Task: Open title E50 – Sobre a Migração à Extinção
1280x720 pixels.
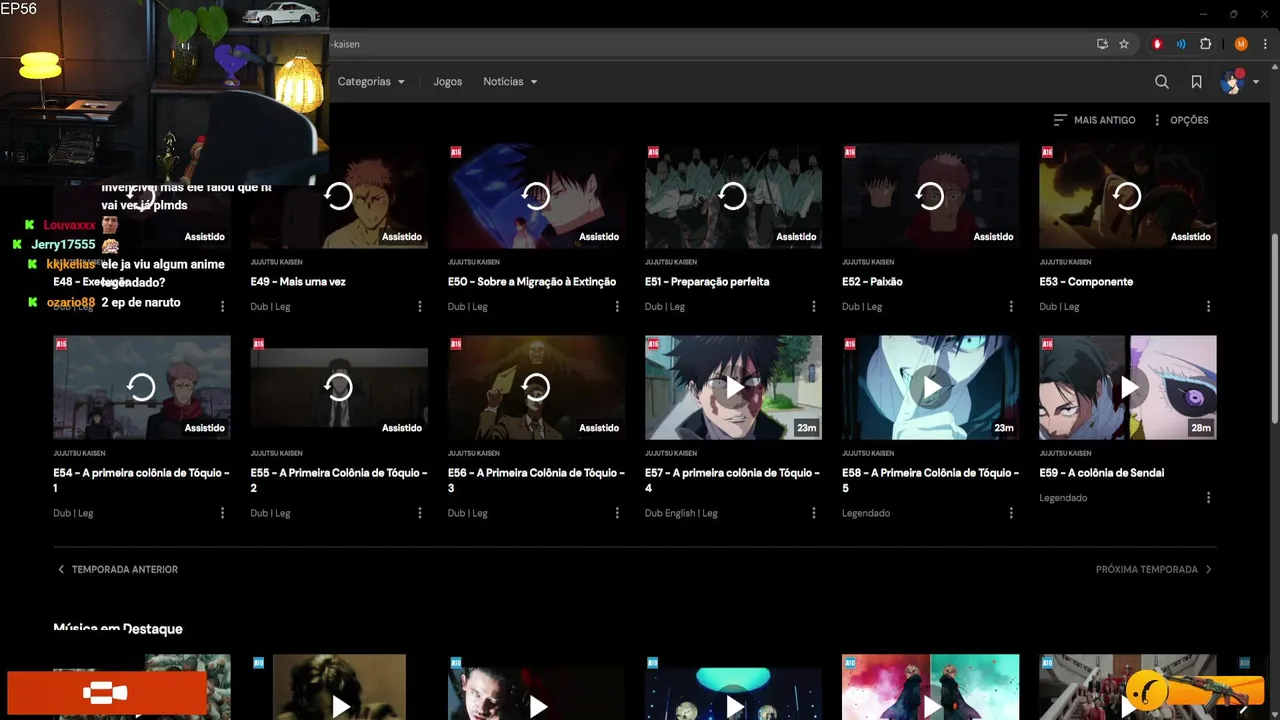Action: 532,282
